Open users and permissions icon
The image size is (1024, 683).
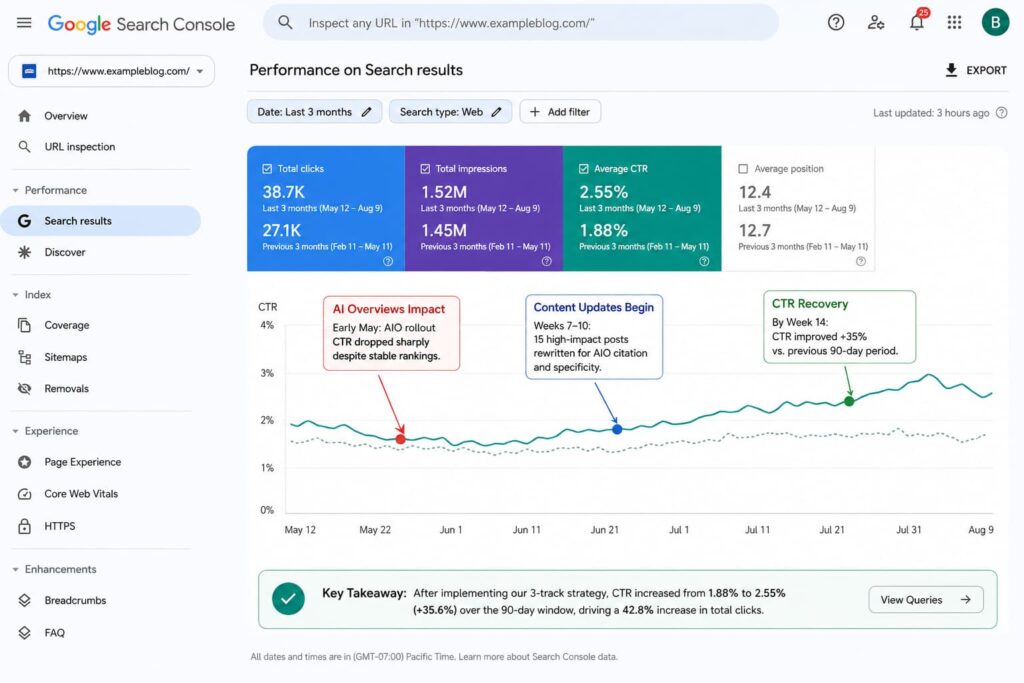876,22
